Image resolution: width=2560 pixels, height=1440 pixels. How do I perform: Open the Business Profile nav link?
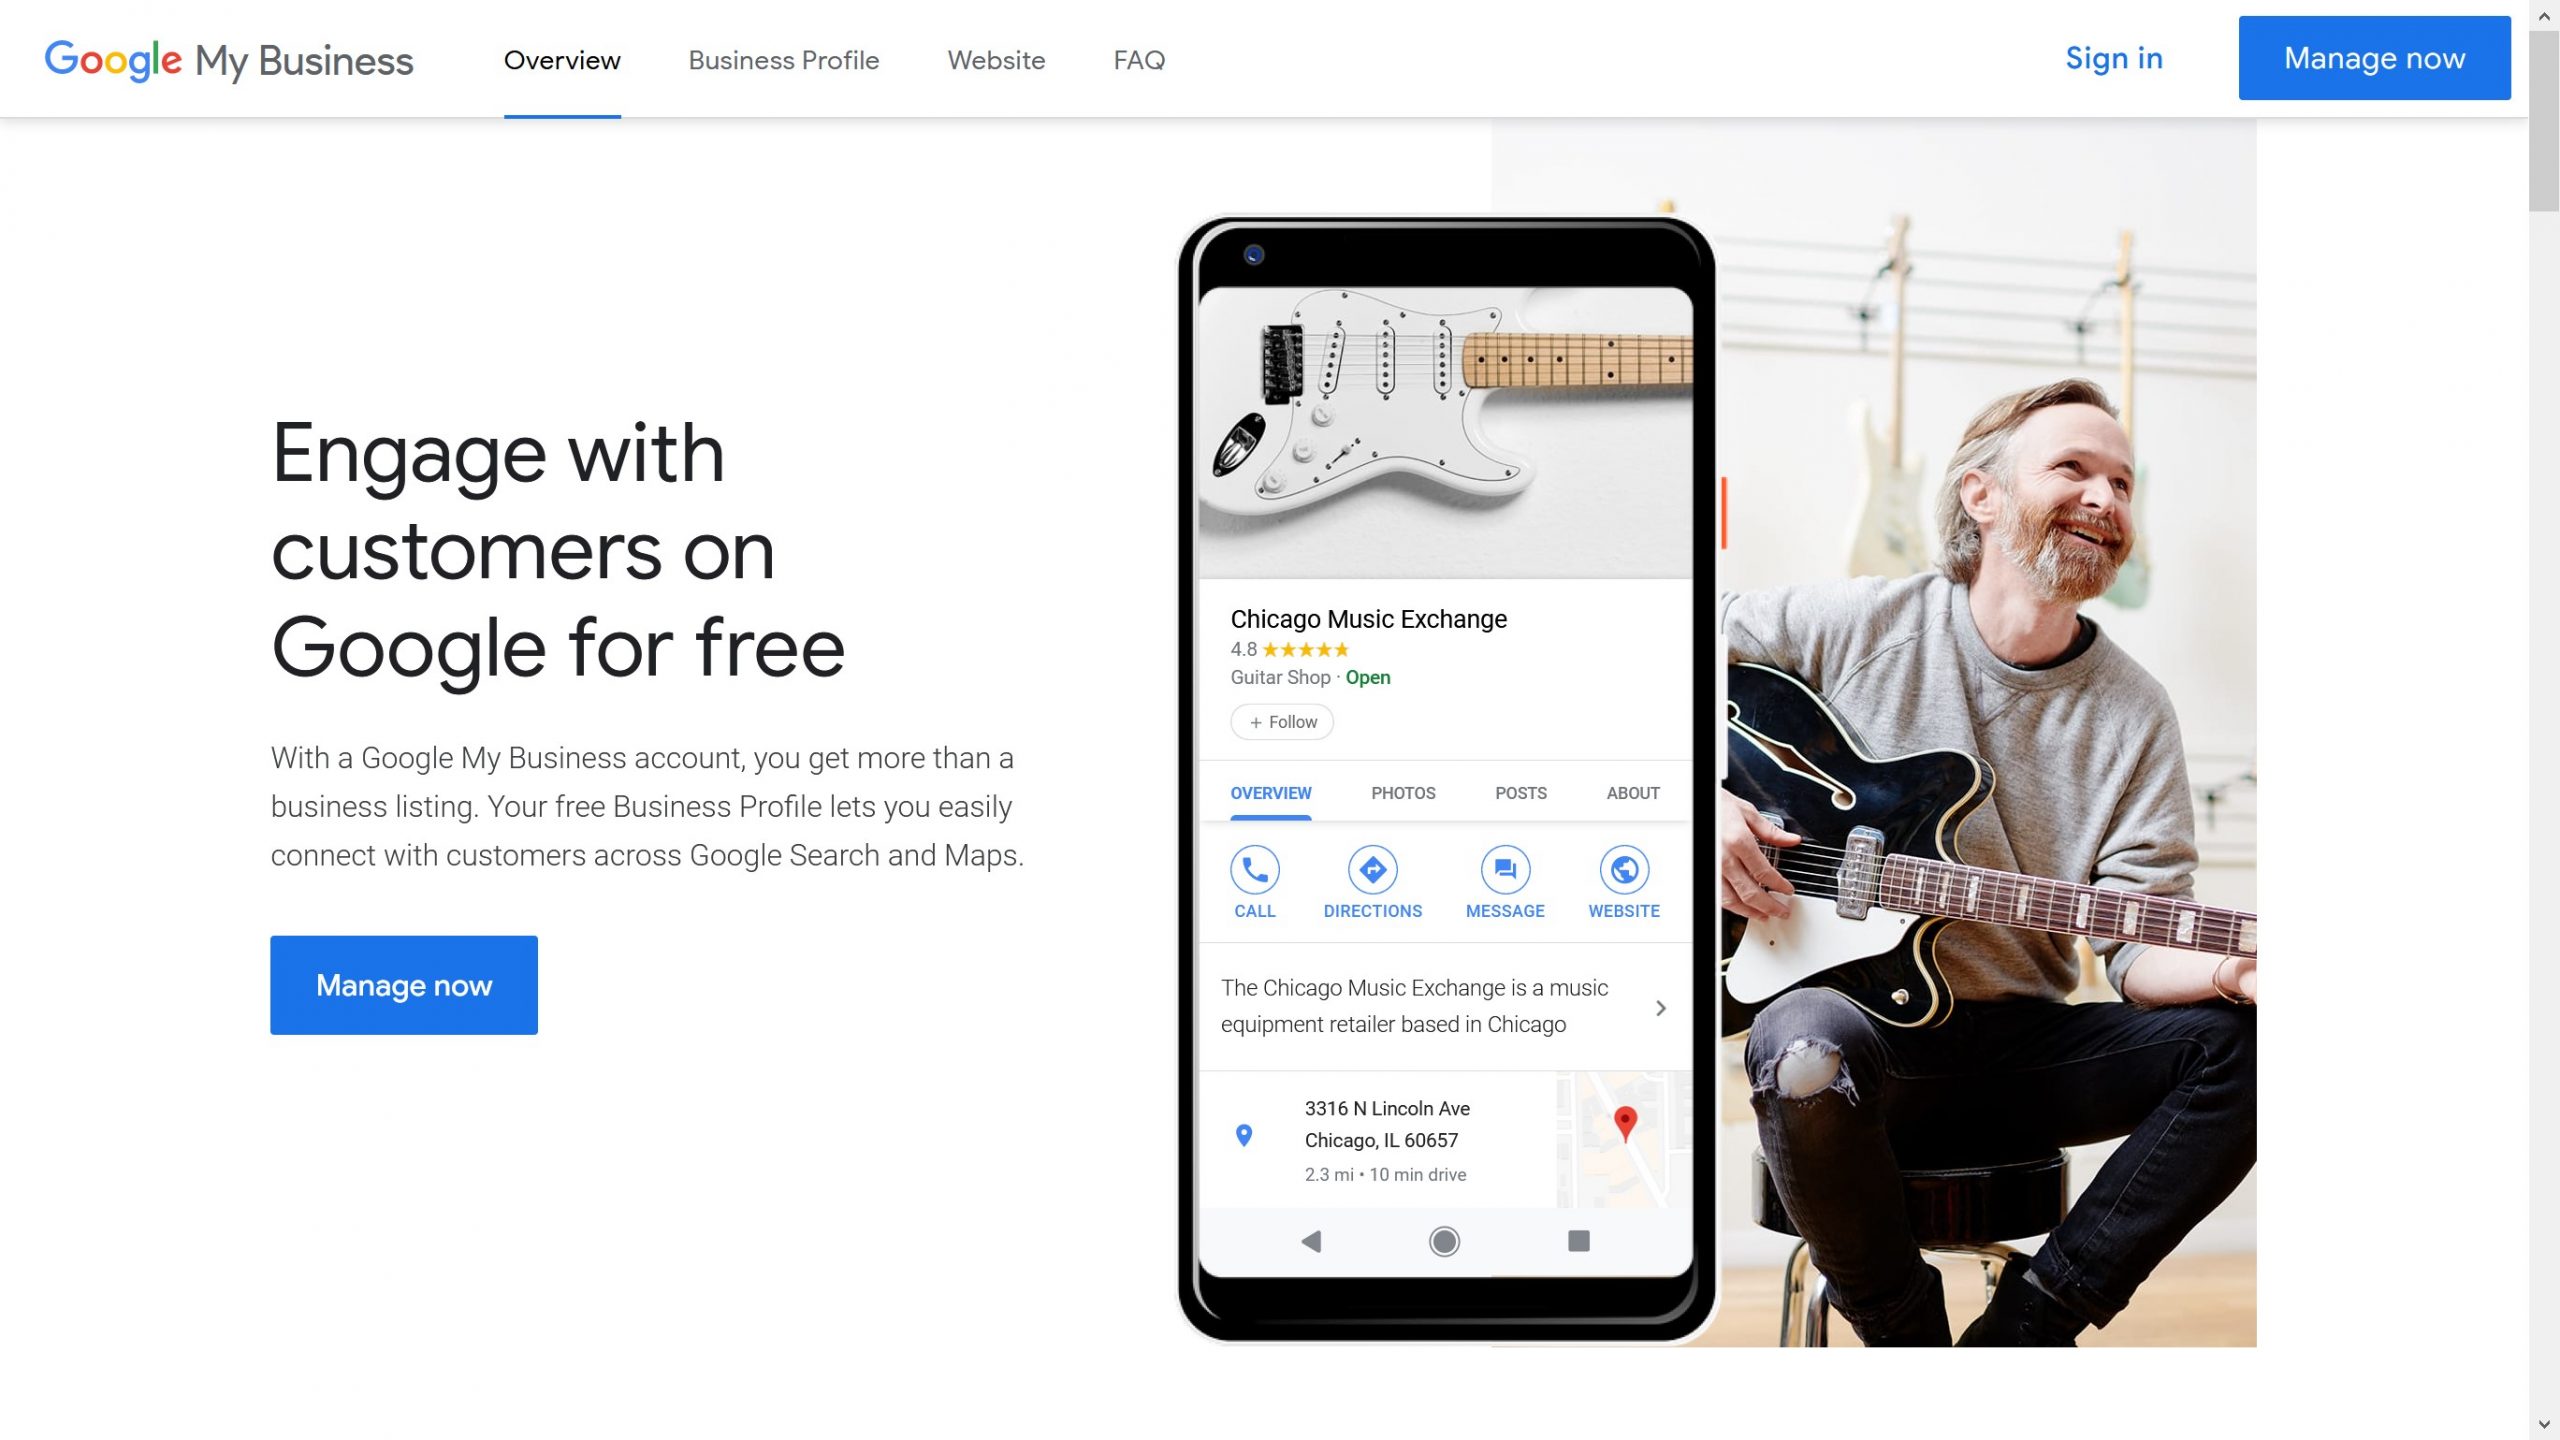pyautogui.click(x=782, y=60)
